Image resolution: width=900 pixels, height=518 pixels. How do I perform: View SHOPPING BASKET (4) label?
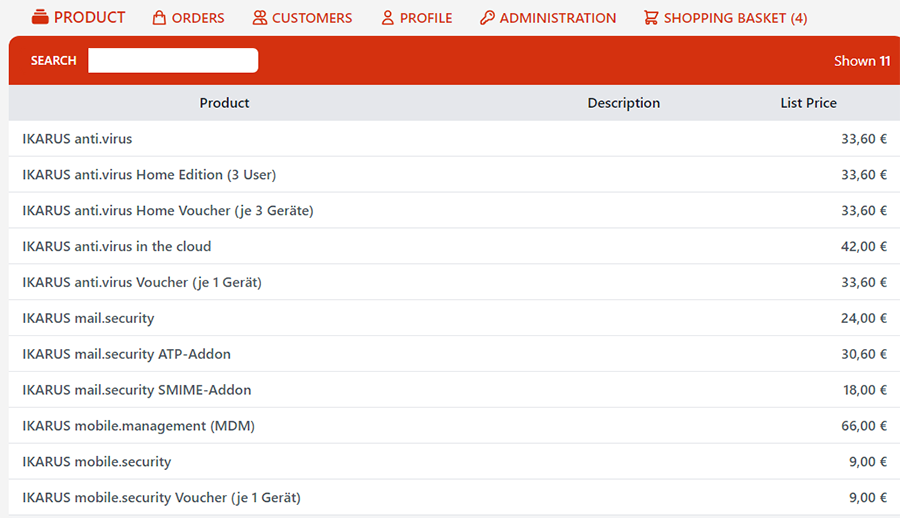pyautogui.click(x=735, y=18)
